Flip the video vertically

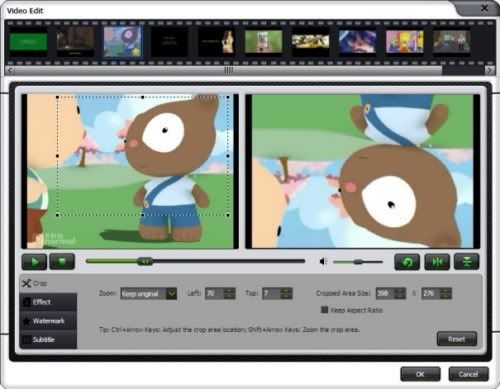pyautogui.click(x=466, y=262)
